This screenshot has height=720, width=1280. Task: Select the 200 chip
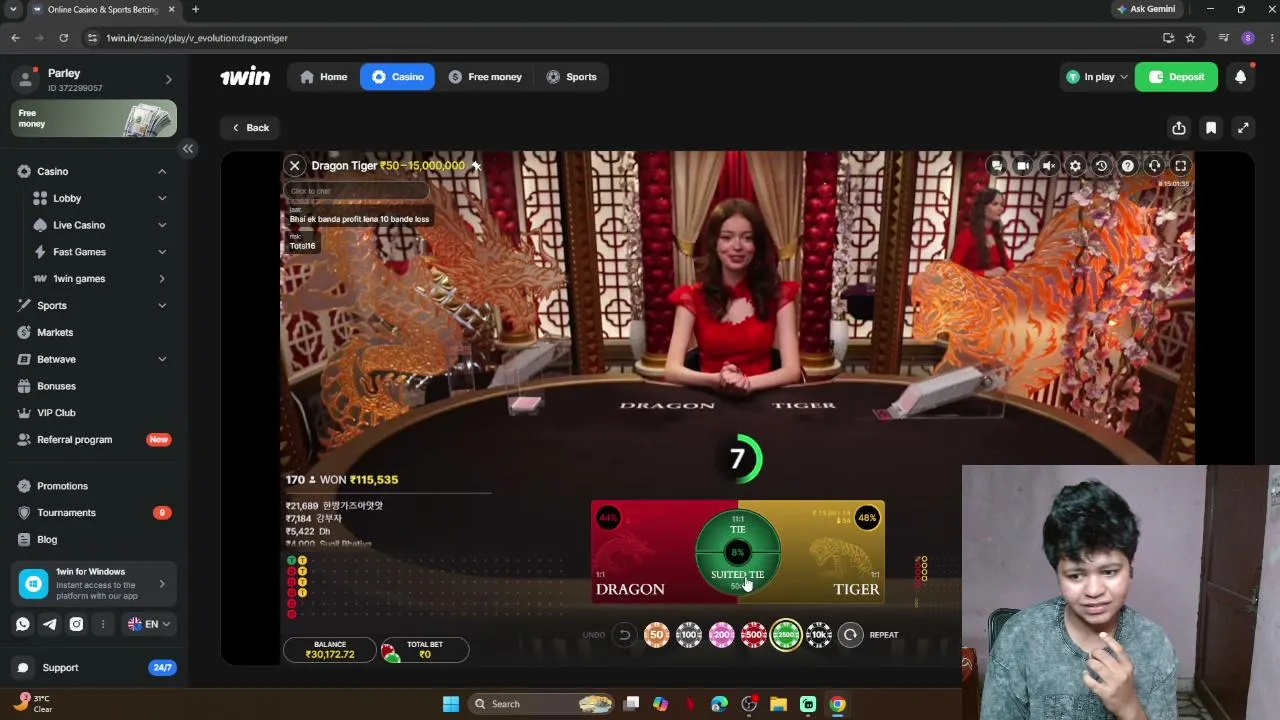click(x=721, y=635)
